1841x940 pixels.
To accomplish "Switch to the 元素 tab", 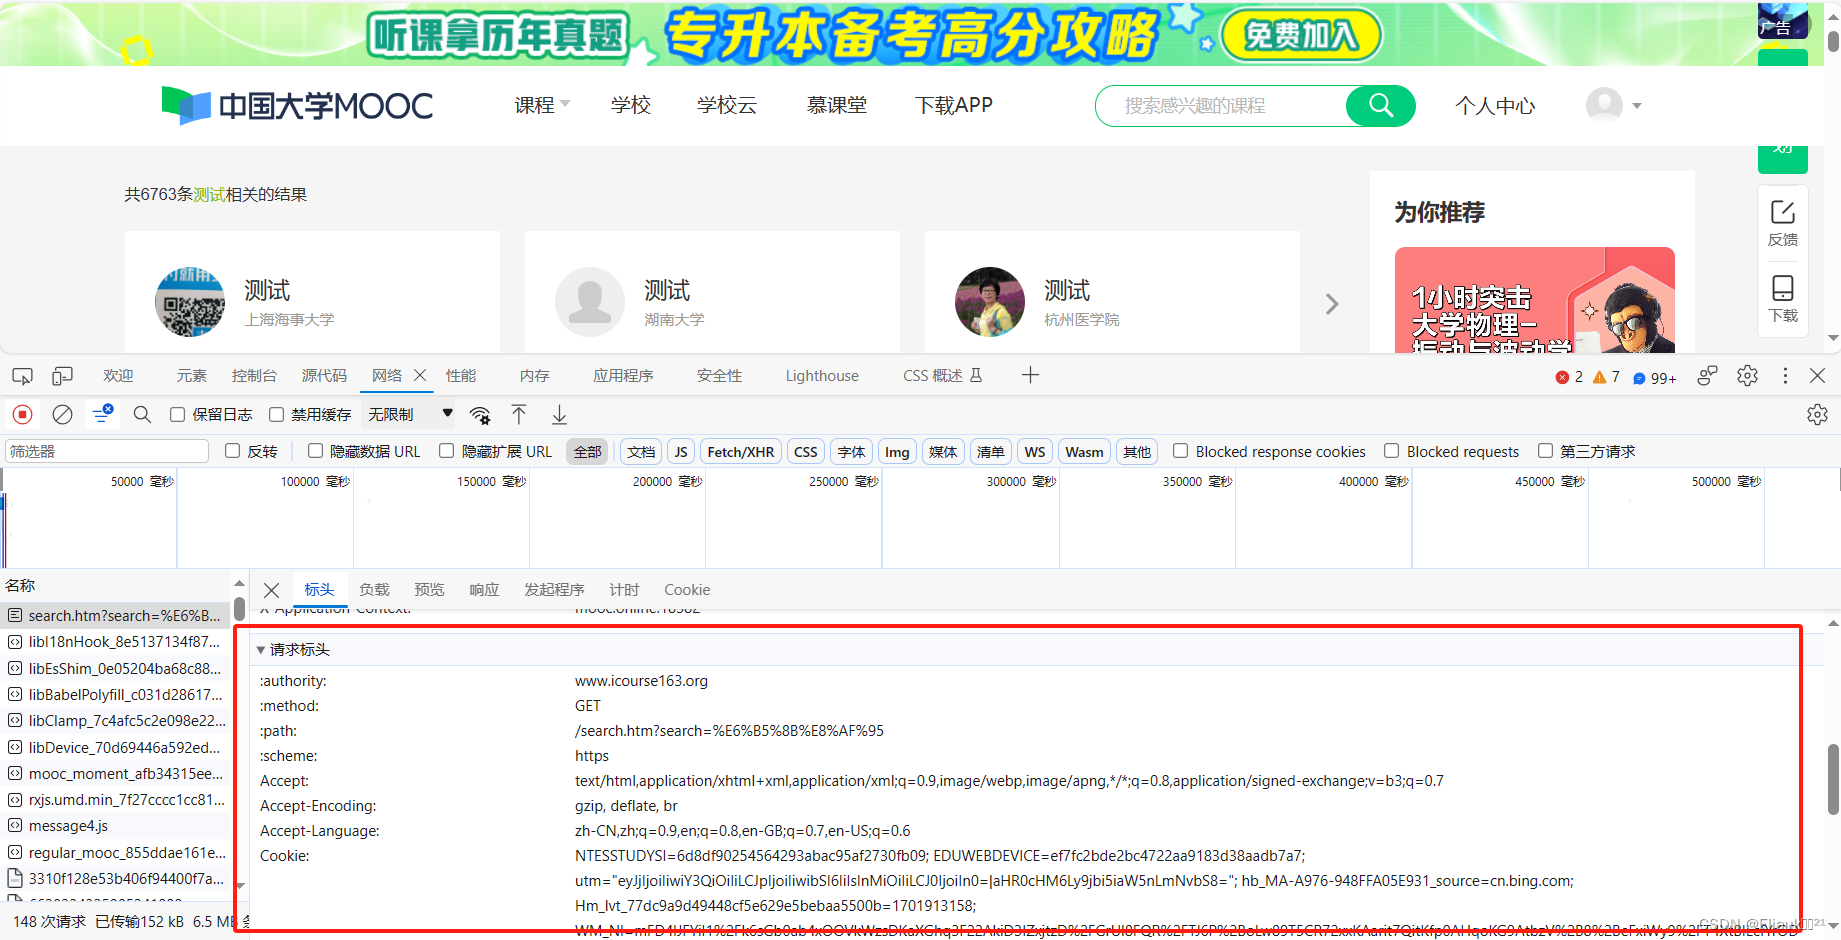I will coord(191,376).
